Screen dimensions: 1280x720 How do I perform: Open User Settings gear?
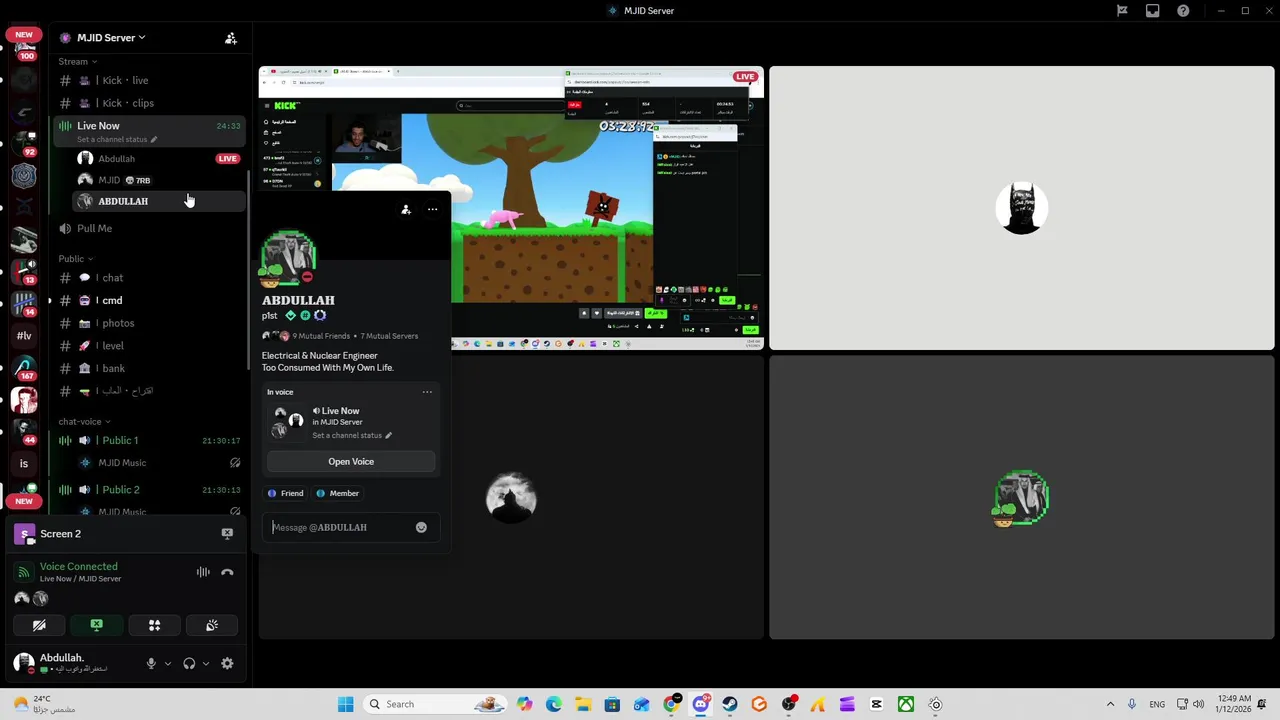point(227,663)
